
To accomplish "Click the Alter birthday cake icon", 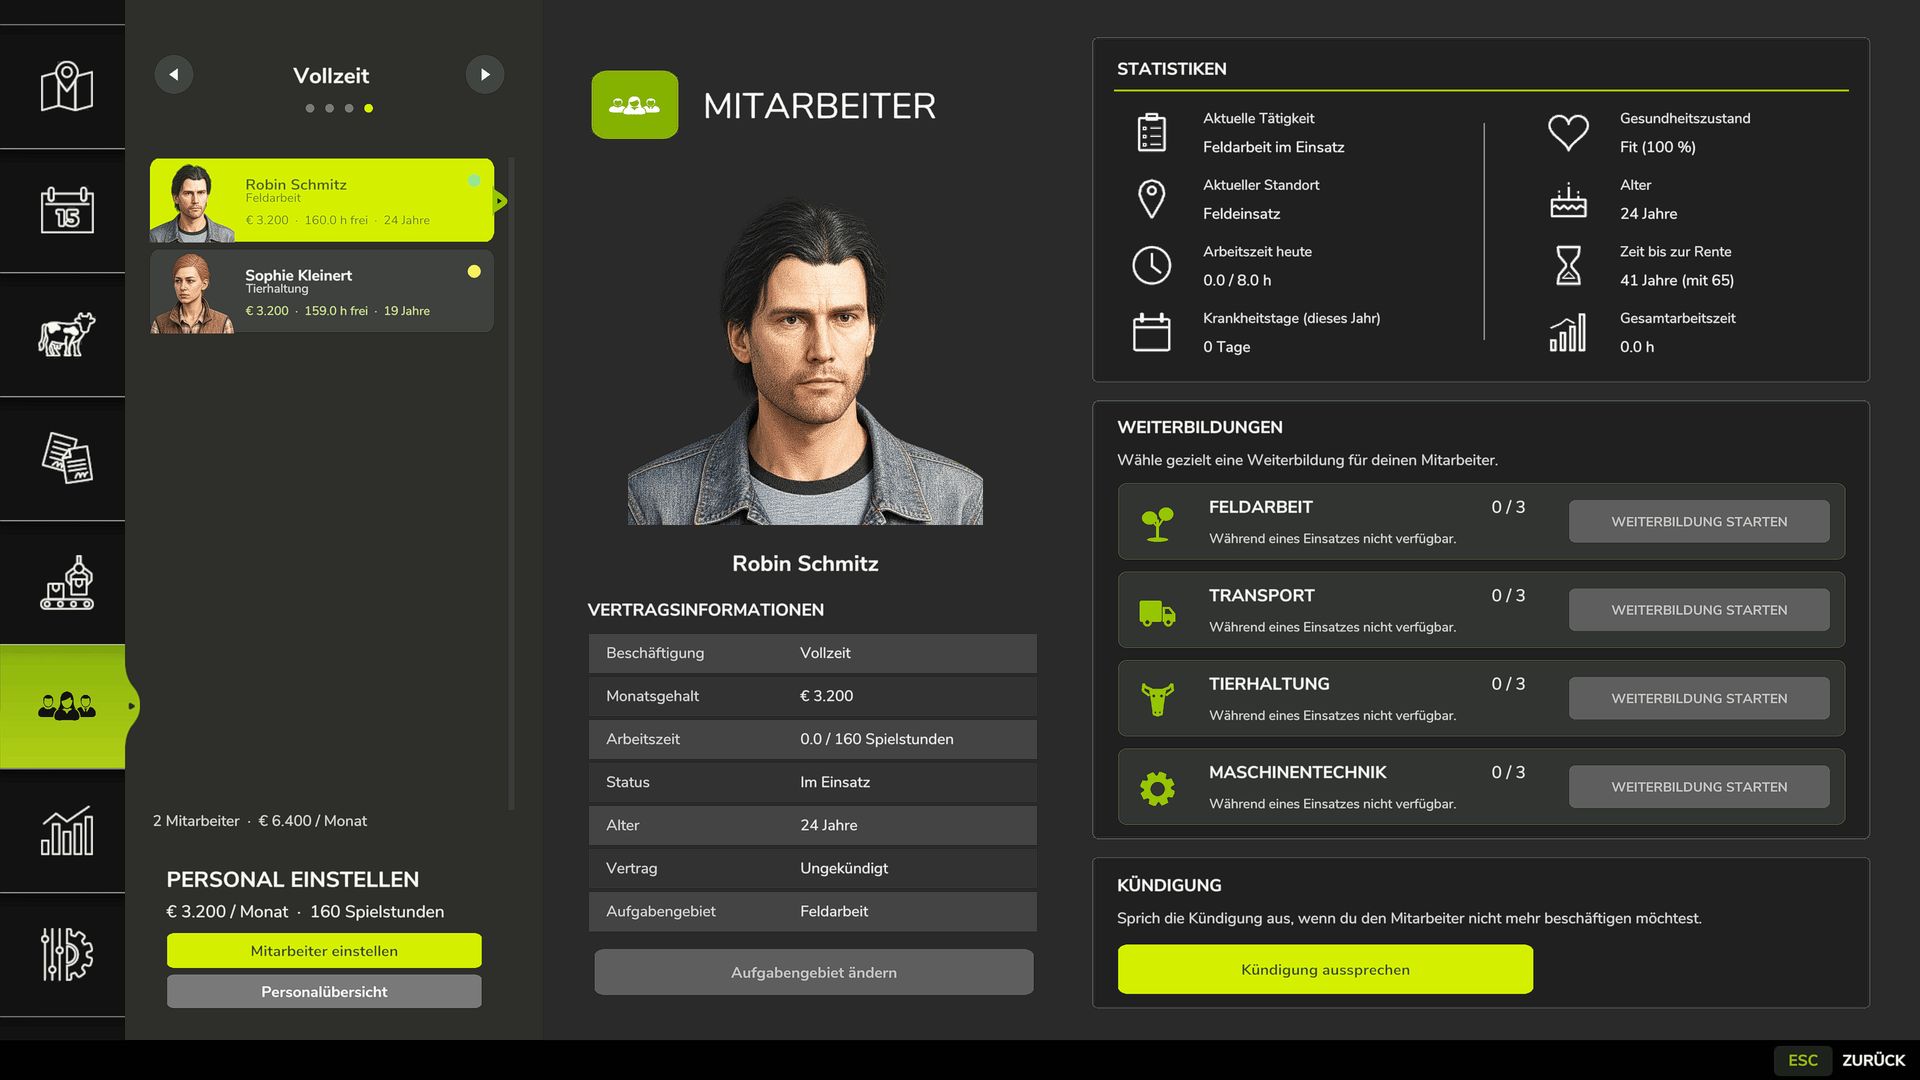I will pyautogui.click(x=1568, y=199).
